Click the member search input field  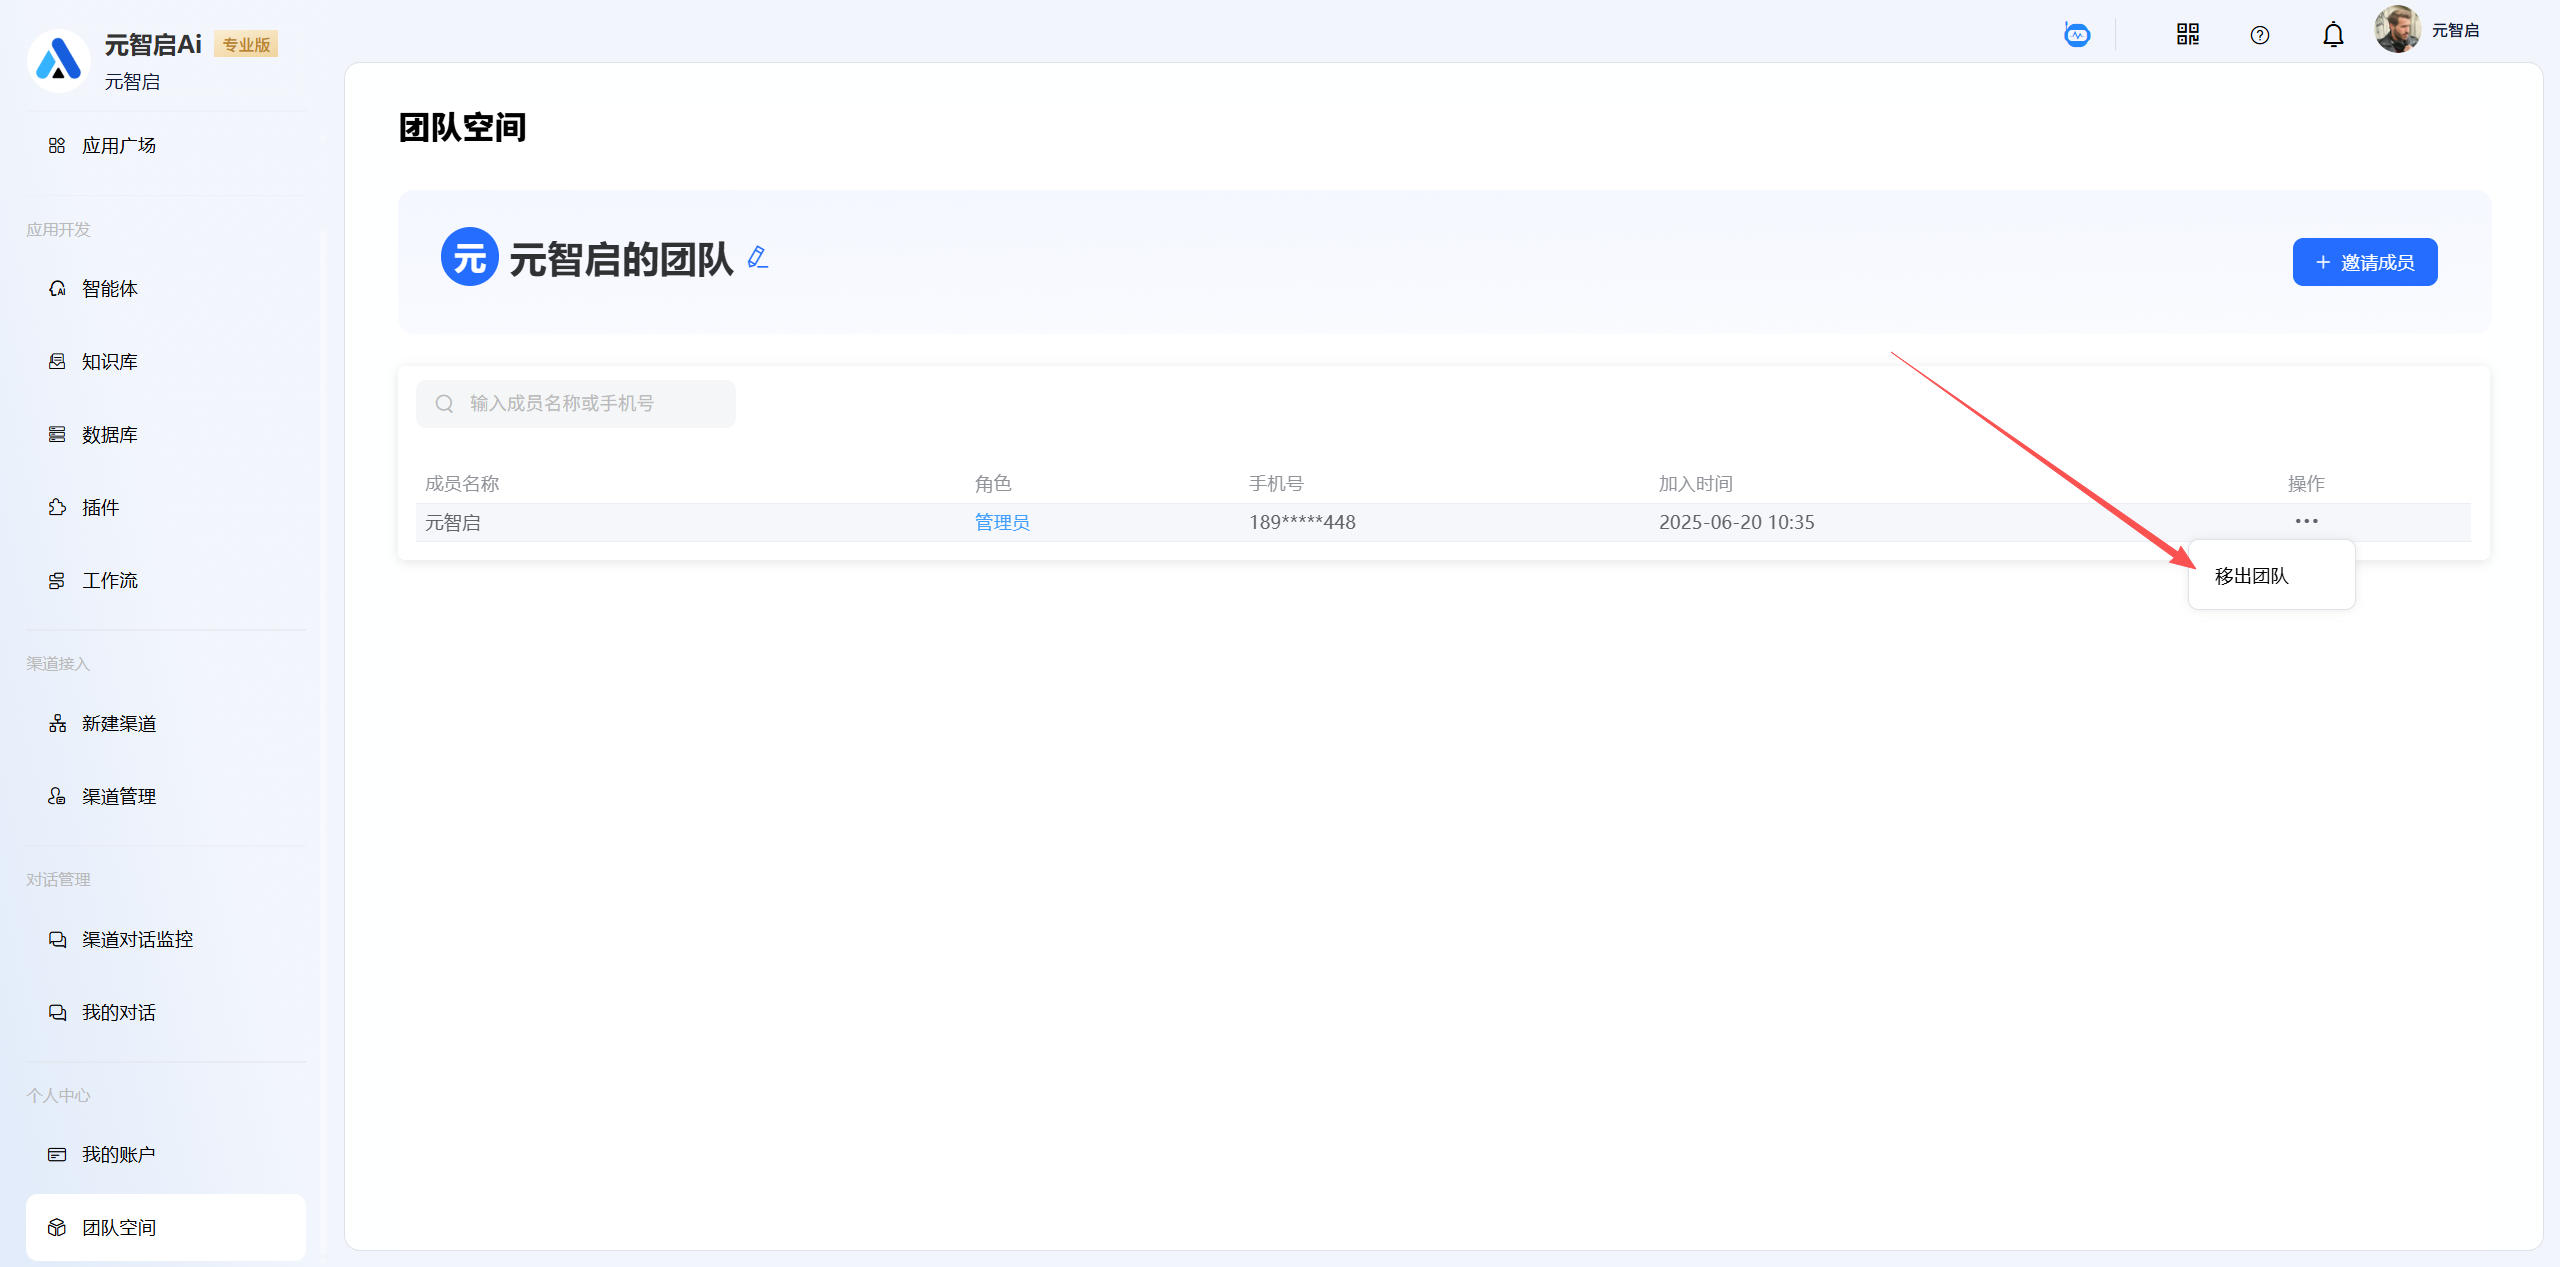[x=576, y=403]
